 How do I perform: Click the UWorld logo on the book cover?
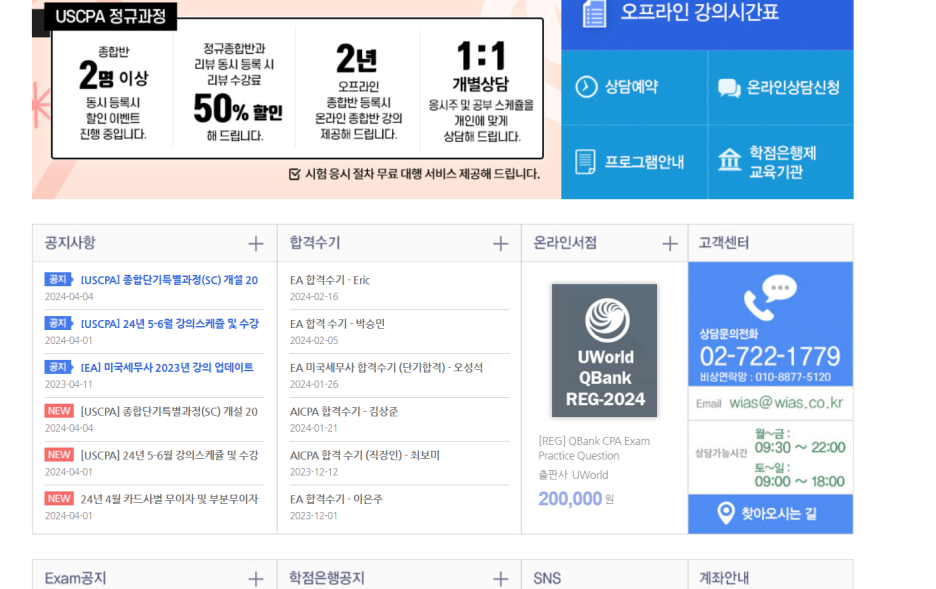click(606, 320)
